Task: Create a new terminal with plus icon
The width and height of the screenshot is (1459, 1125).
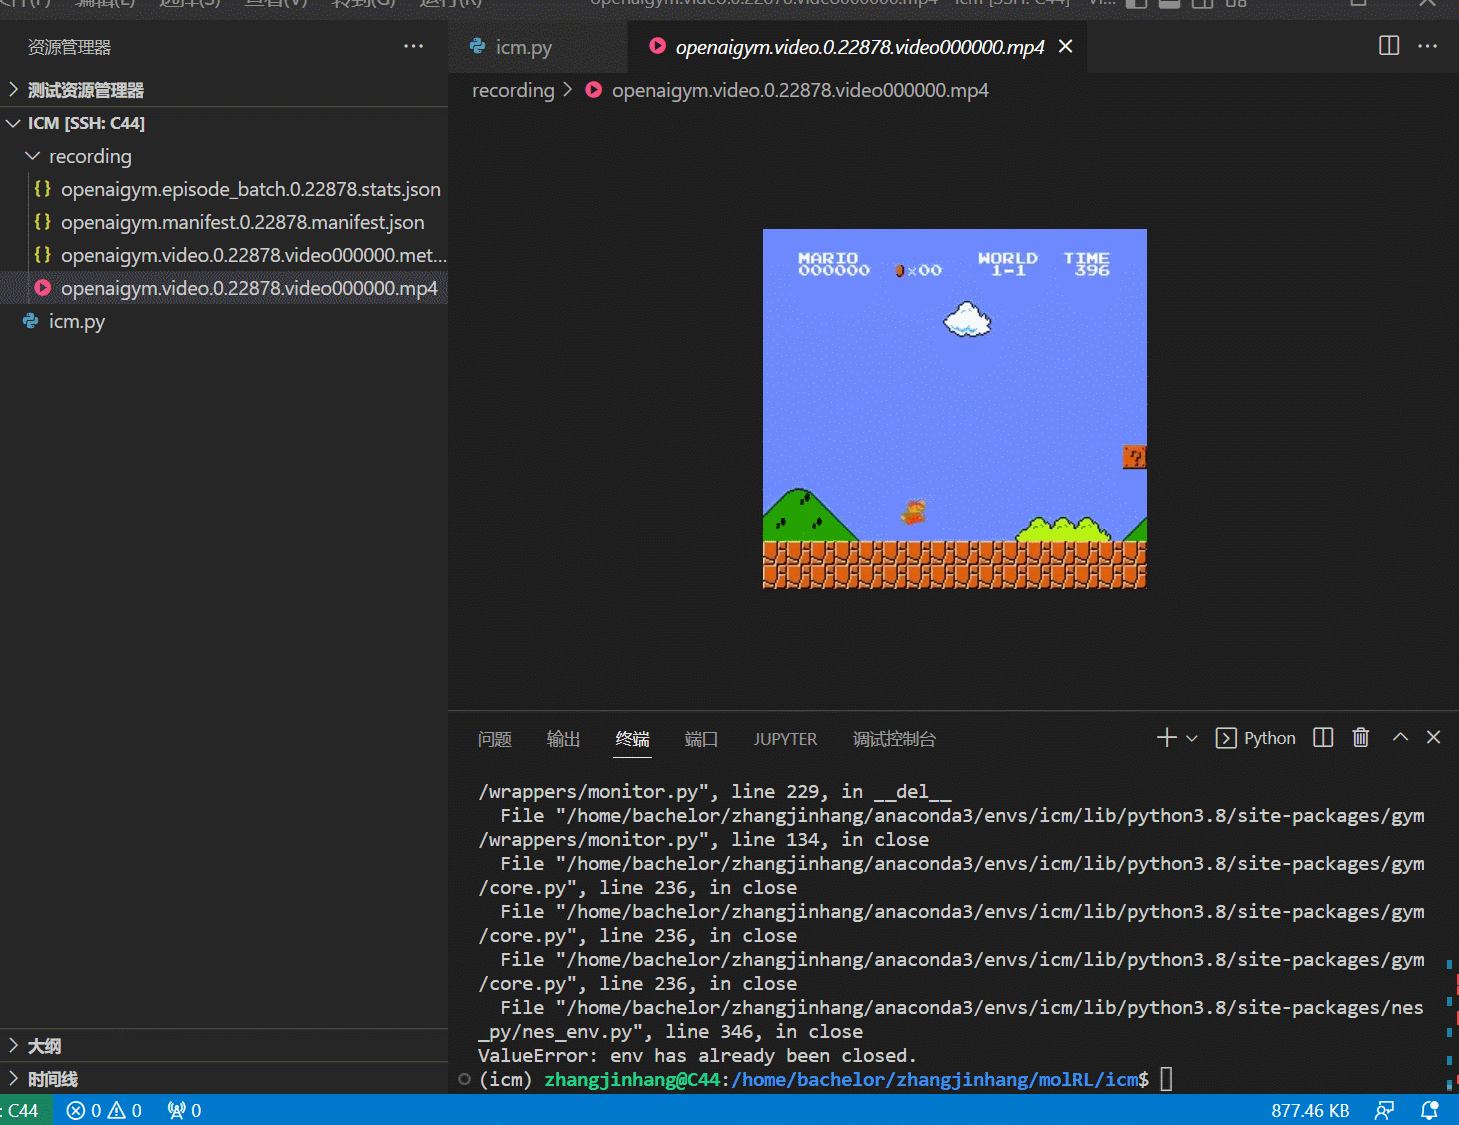Action: point(1166,738)
